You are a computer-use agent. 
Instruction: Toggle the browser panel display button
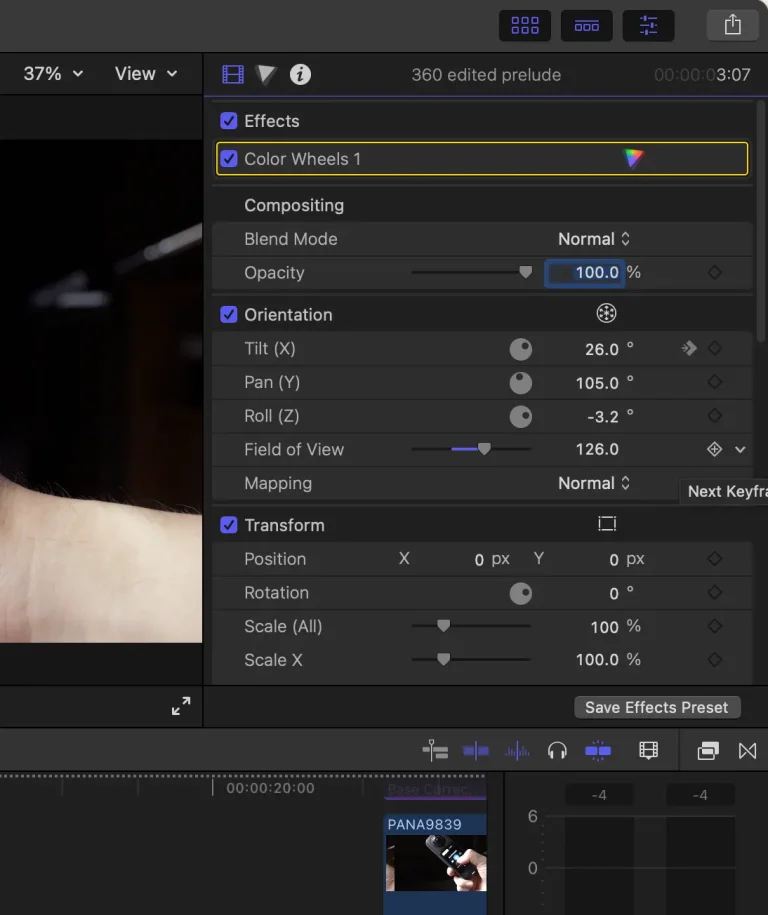click(525, 26)
